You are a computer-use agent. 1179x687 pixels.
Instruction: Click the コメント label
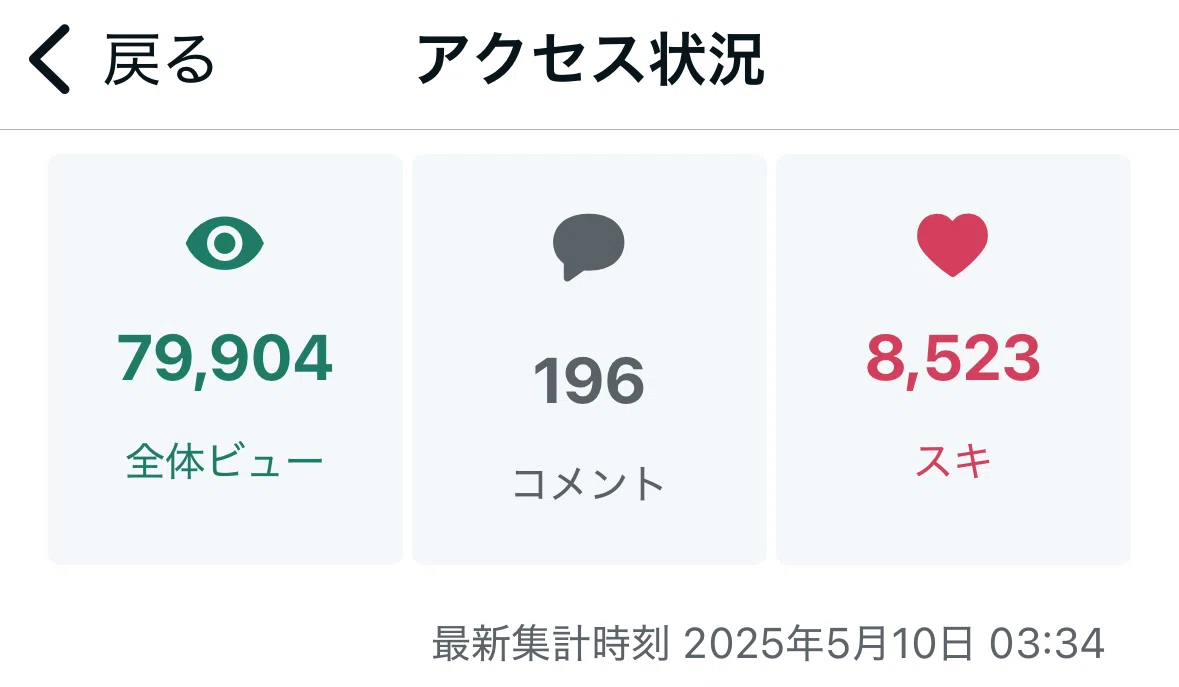(x=589, y=483)
